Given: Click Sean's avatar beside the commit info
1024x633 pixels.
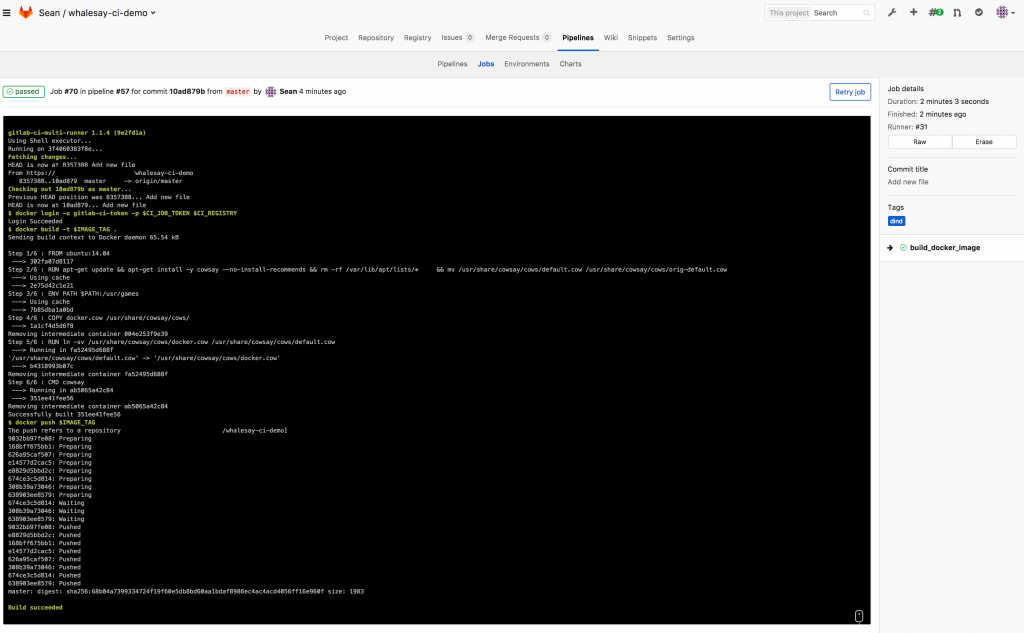Looking at the screenshot, I should point(270,90).
